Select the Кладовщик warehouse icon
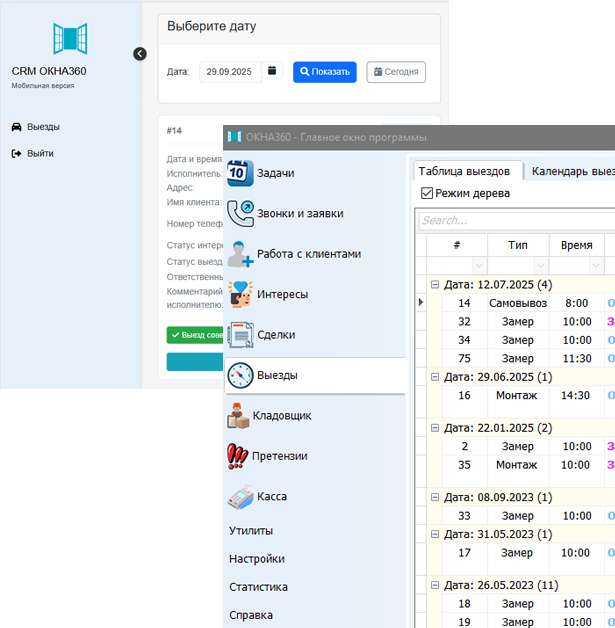 point(238,415)
